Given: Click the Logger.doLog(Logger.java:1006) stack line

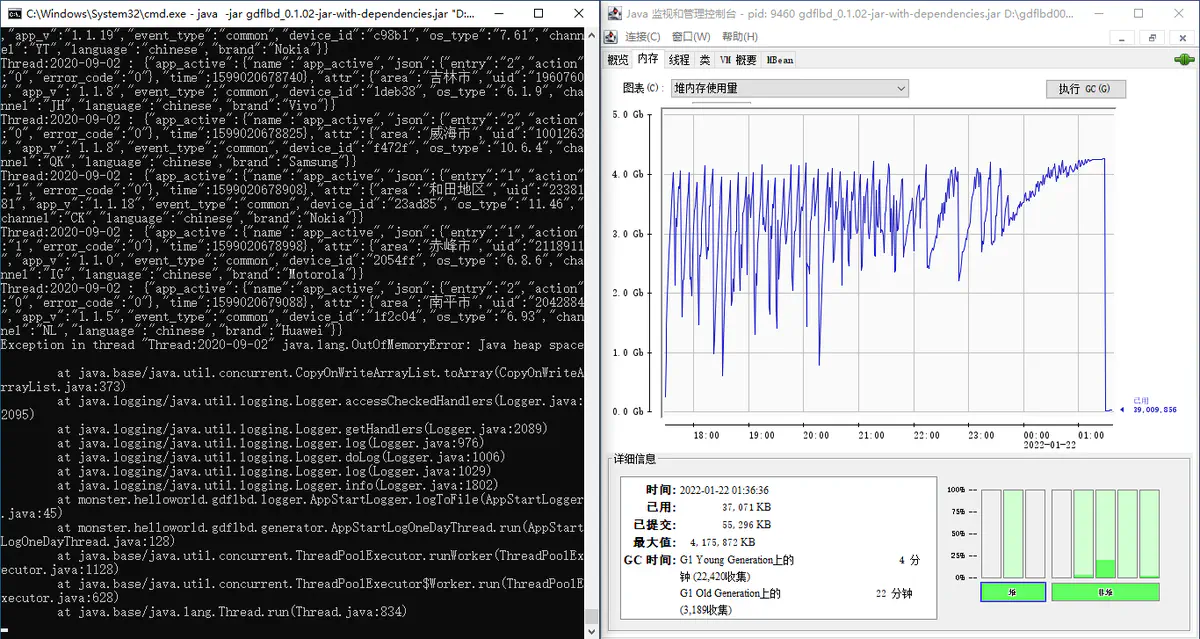Looking at the screenshot, I should [280, 456].
